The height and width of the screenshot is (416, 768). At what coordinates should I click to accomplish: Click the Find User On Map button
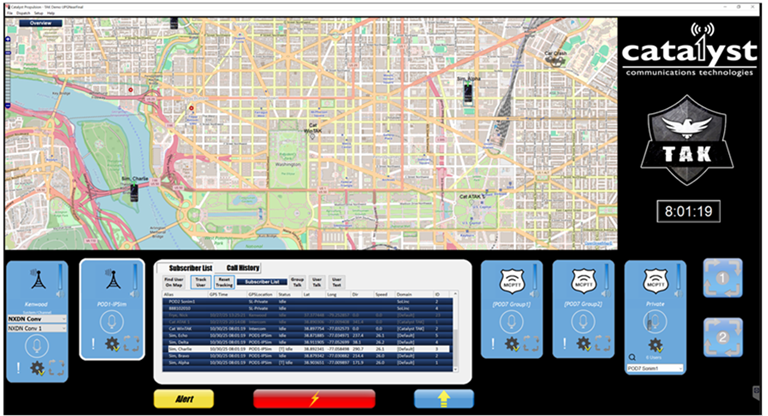(174, 283)
